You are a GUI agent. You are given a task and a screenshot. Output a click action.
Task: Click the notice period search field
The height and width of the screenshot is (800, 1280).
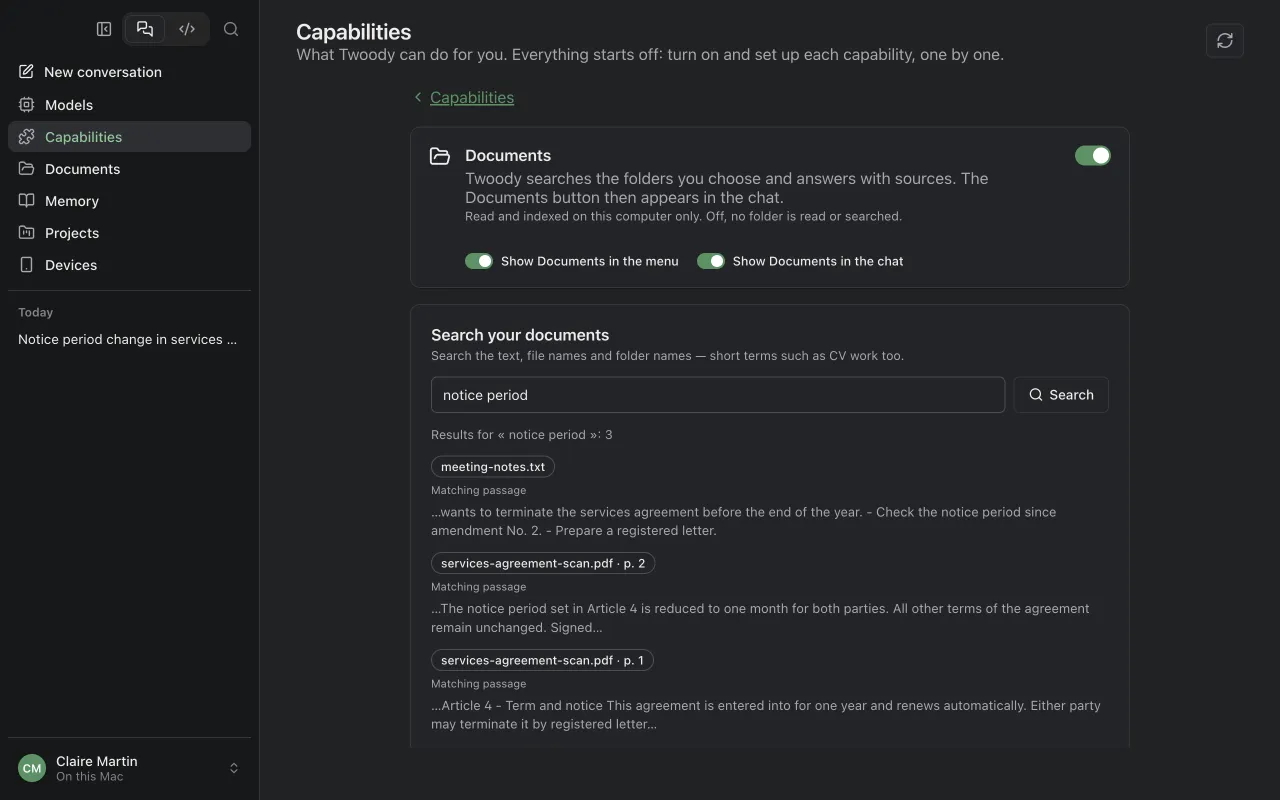point(718,395)
